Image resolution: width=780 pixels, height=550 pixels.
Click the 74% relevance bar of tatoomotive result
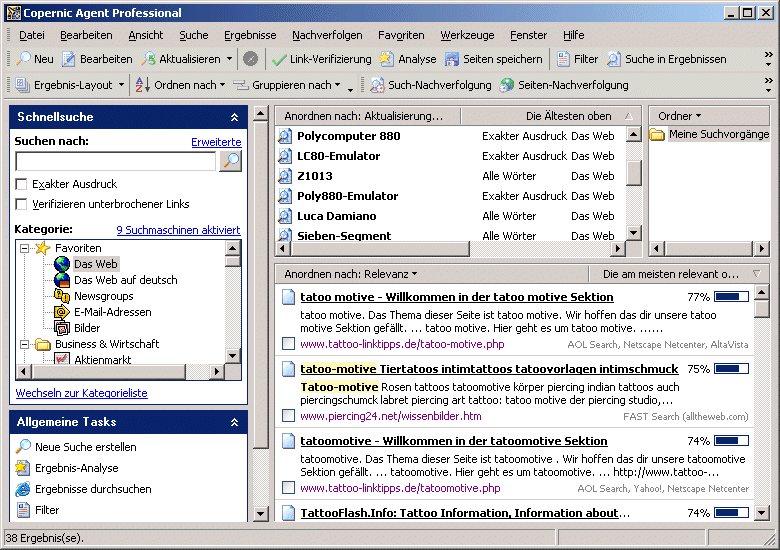[x=731, y=441]
